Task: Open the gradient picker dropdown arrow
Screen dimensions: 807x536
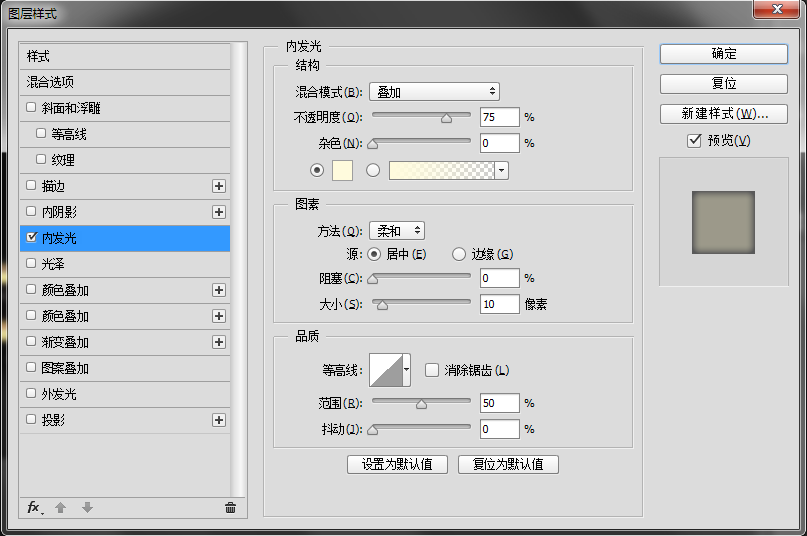Action: tap(501, 170)
